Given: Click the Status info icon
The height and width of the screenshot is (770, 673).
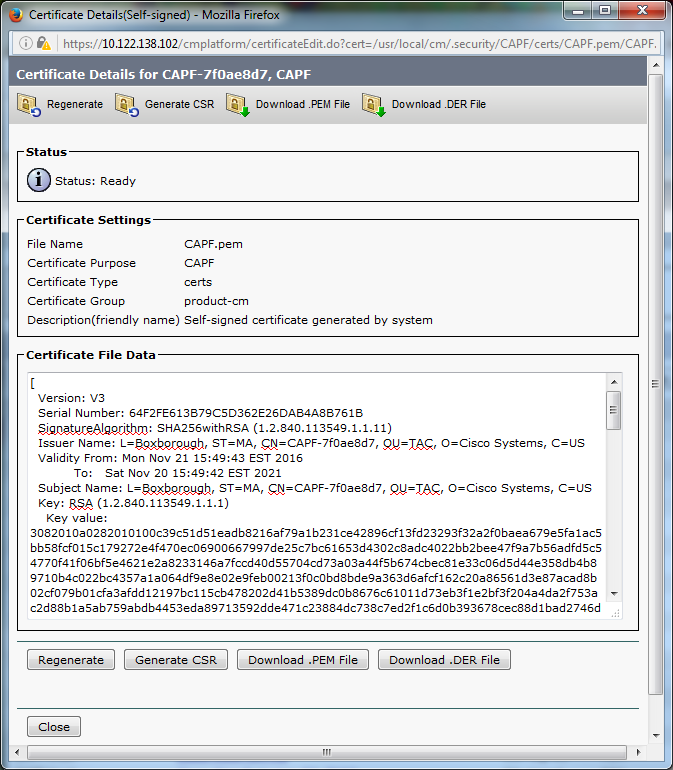Looking at the screenshot, I should (39, 180).
